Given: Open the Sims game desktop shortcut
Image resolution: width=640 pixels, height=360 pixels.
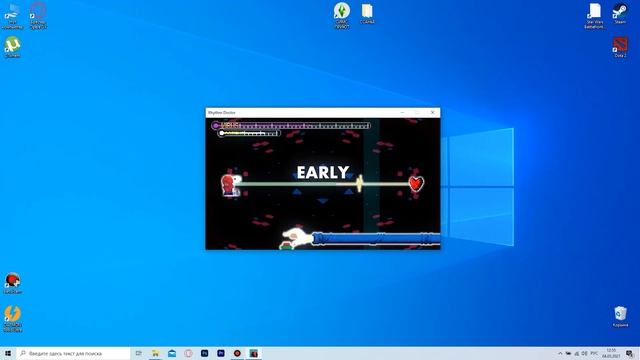Looking at the screenshot, I should click(x=342, y=15).
